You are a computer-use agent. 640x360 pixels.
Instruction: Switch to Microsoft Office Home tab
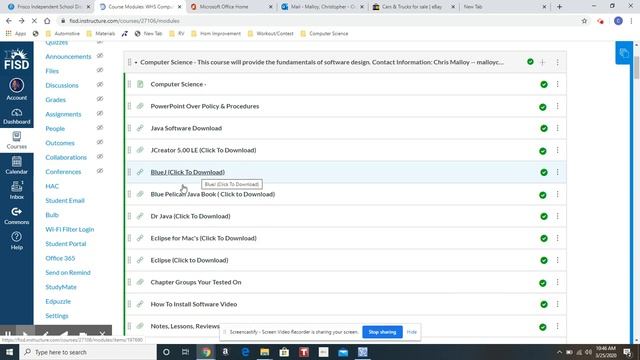[231, 7]
